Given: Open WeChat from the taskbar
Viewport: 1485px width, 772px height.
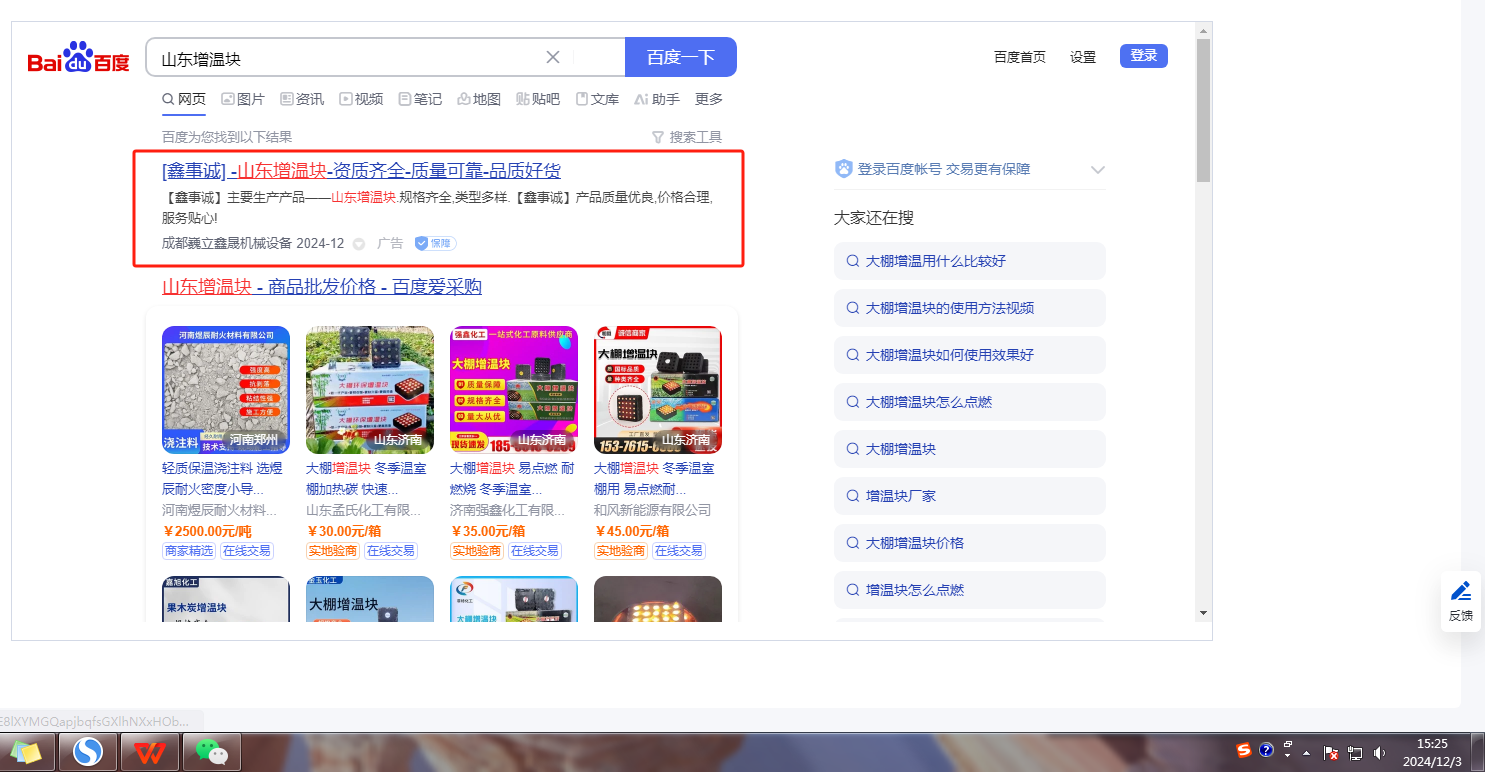Looking at the screenshot, I should coord(210,750).
